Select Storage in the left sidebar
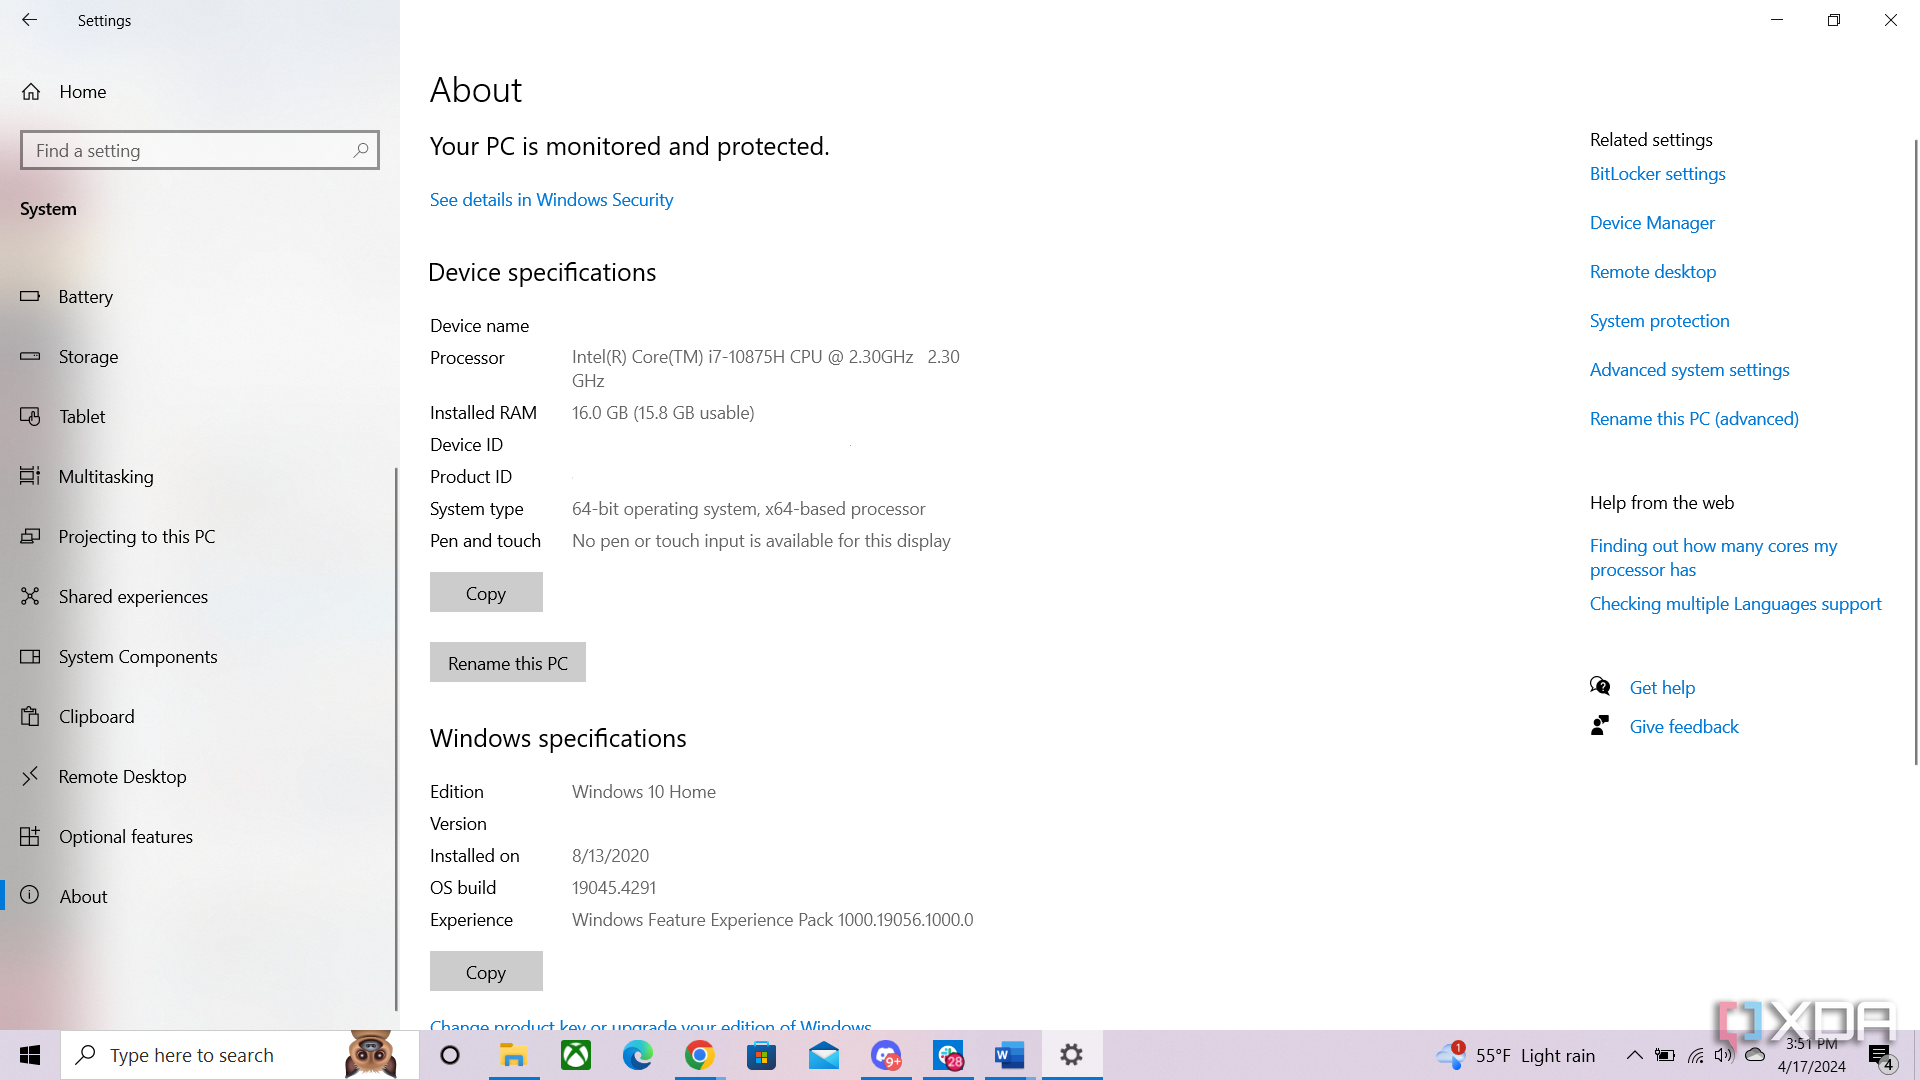 tap(88, 356)
